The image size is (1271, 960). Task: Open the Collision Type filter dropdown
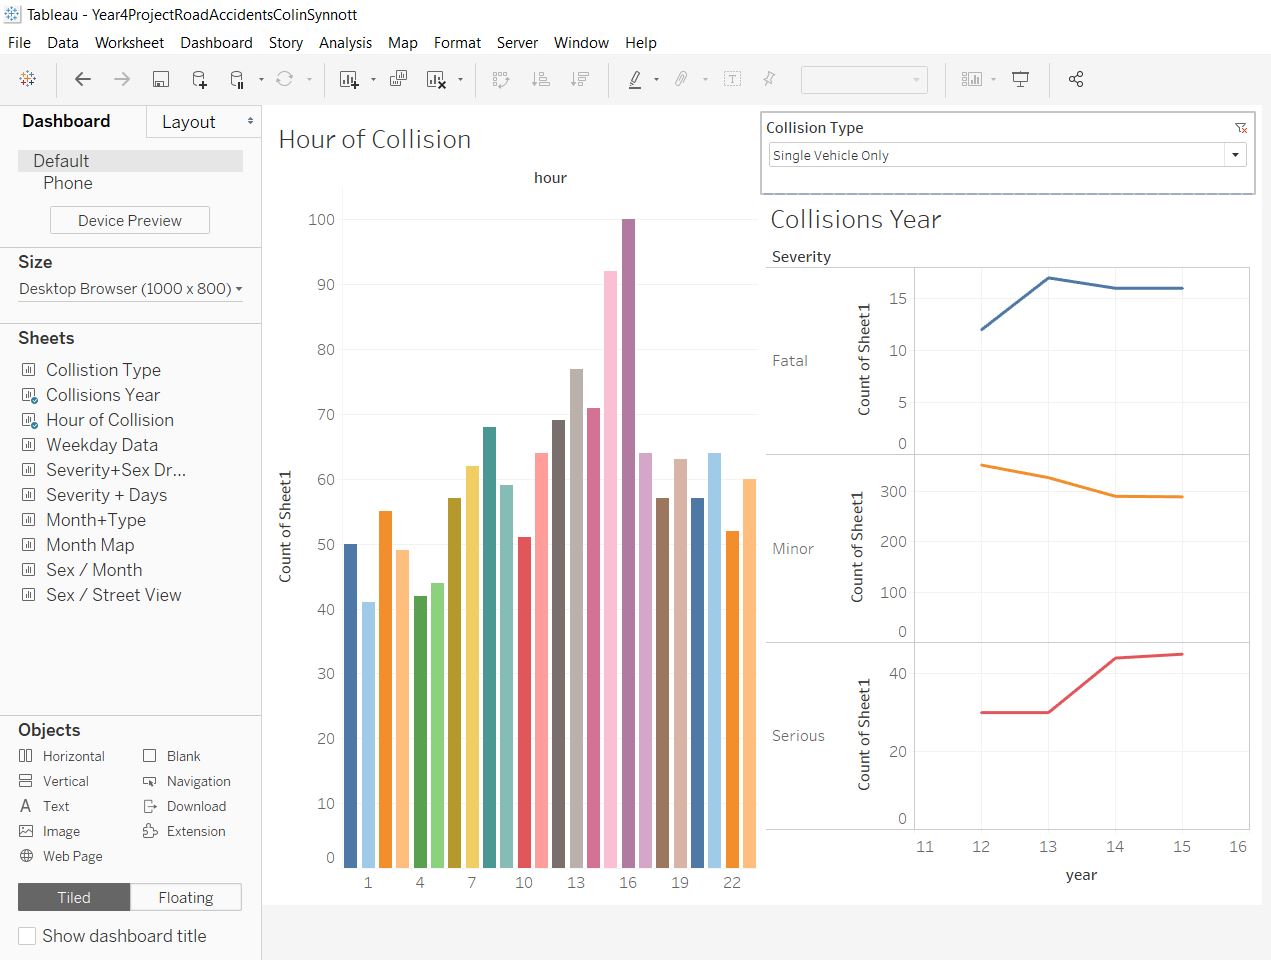[1235, 155]
